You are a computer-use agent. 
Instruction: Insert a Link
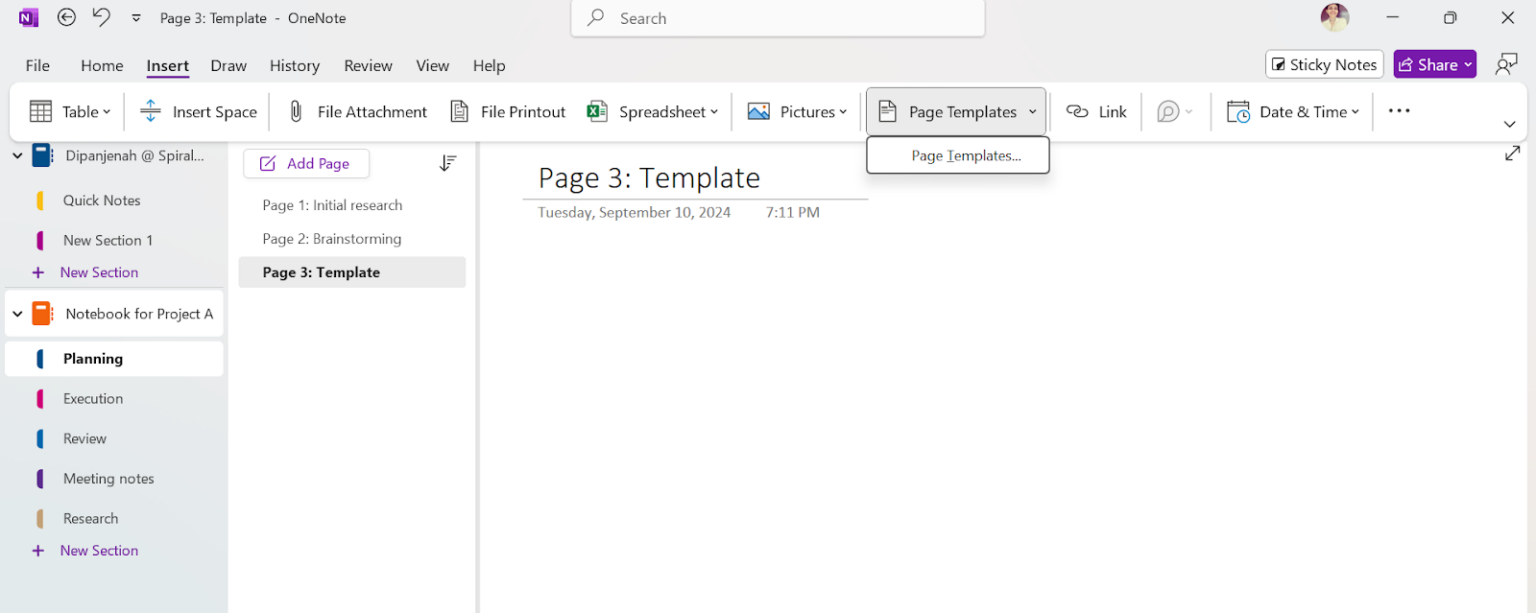(x=1097, y=111)
